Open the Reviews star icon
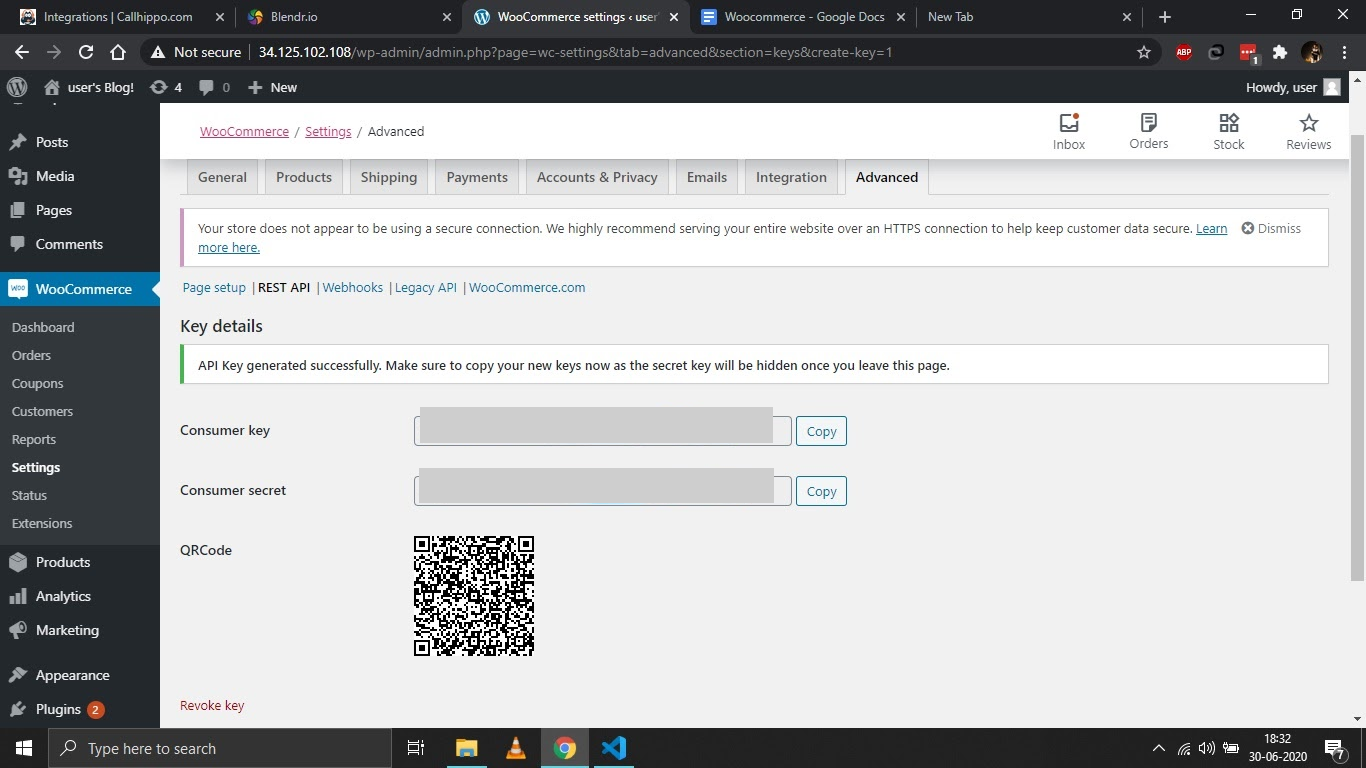1366x768 pixels. (1308, 131)
